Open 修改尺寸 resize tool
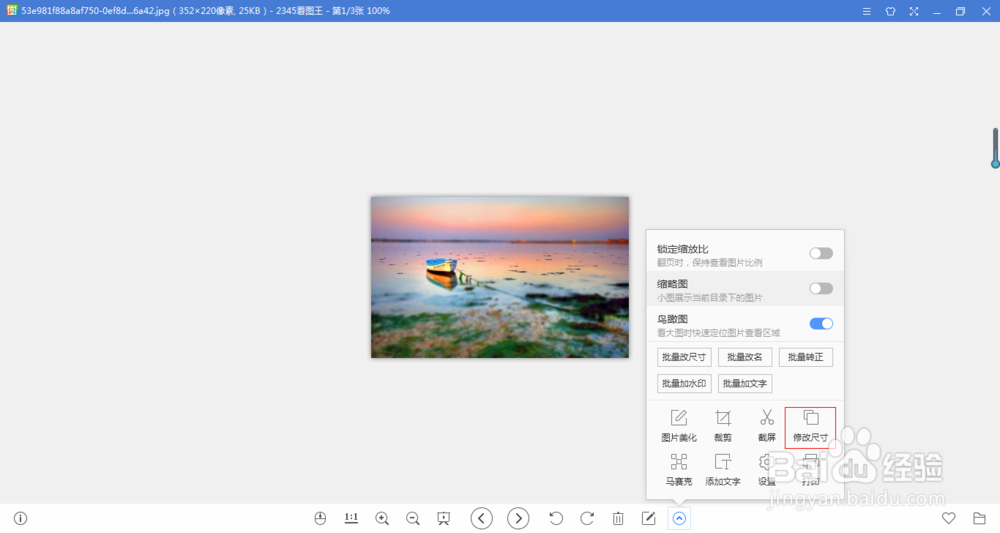This screenshot has width=1000, height=533. [810, 427]
